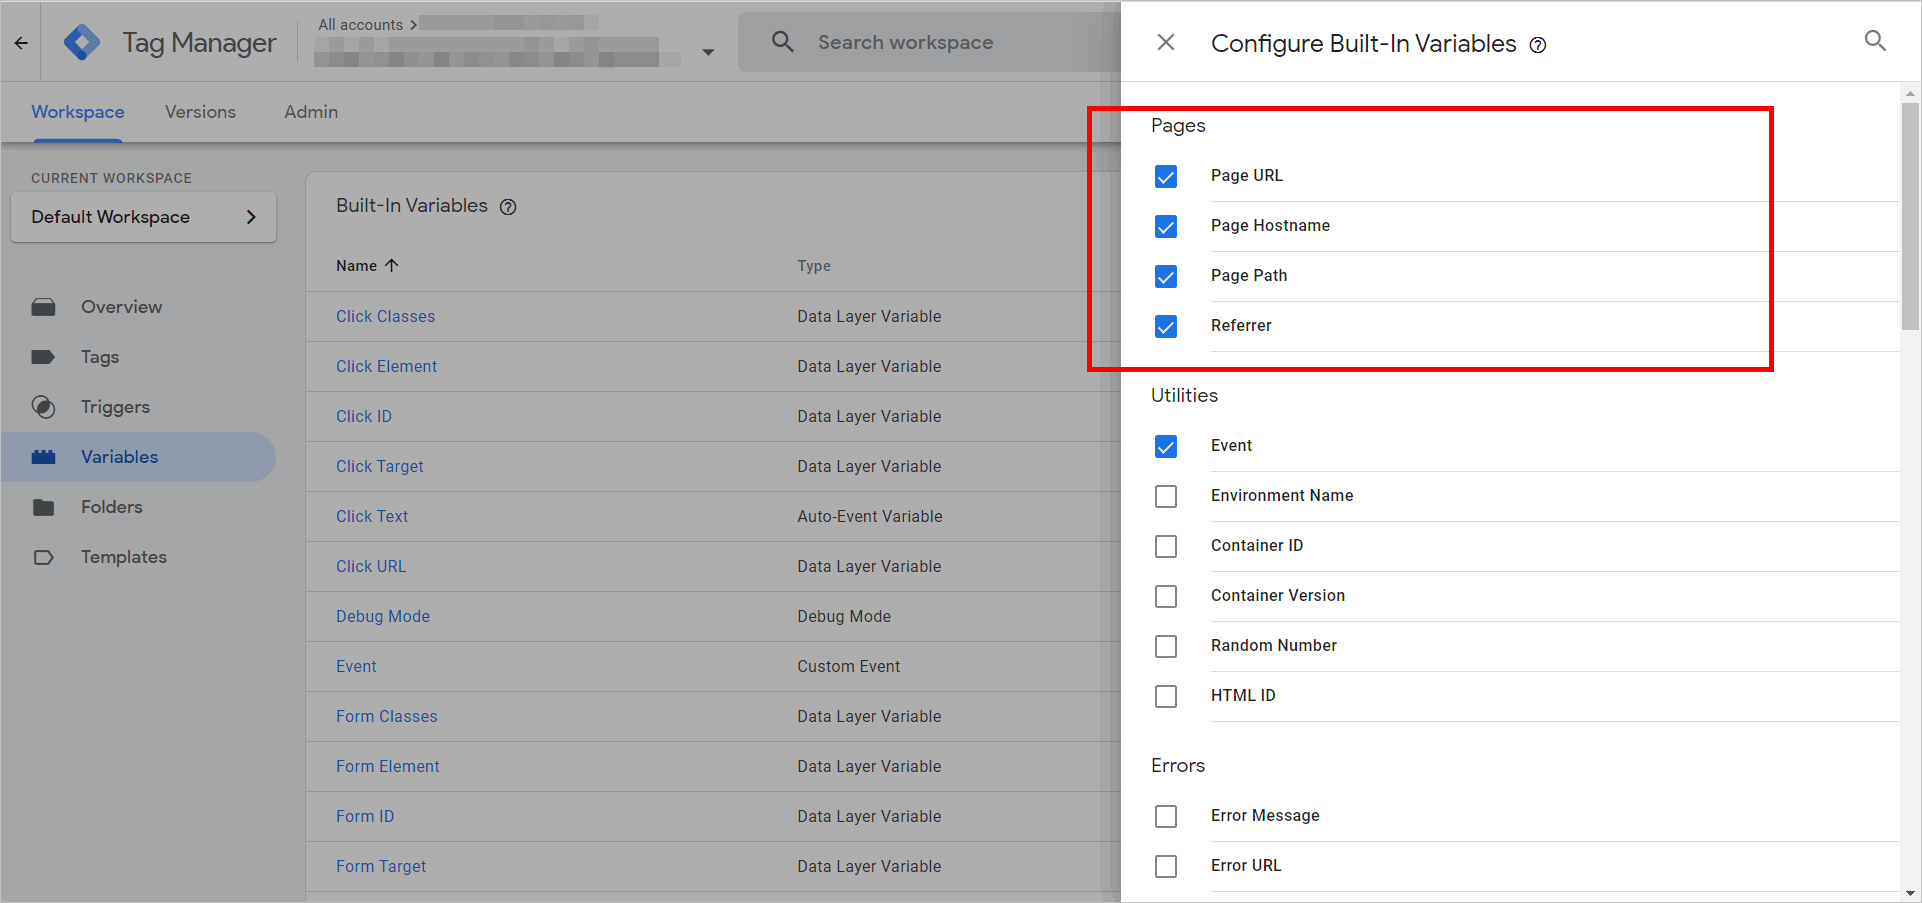Enable the Container Version checkbox
The image size is (1922, 903).
click(x=1166, y=597)
